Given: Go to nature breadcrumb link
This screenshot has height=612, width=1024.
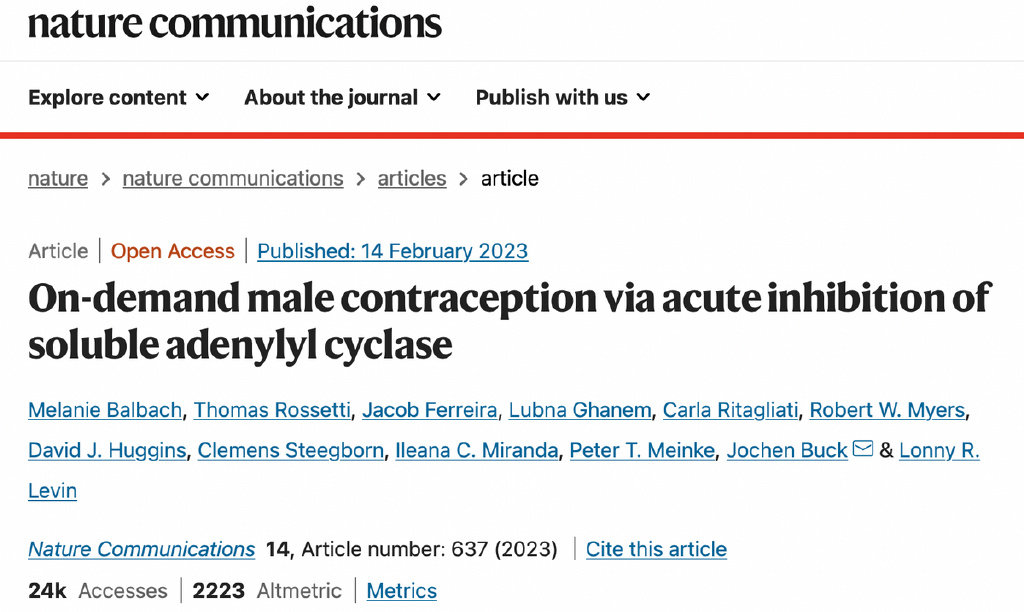Looking at the screenshot, I should 58,179.
